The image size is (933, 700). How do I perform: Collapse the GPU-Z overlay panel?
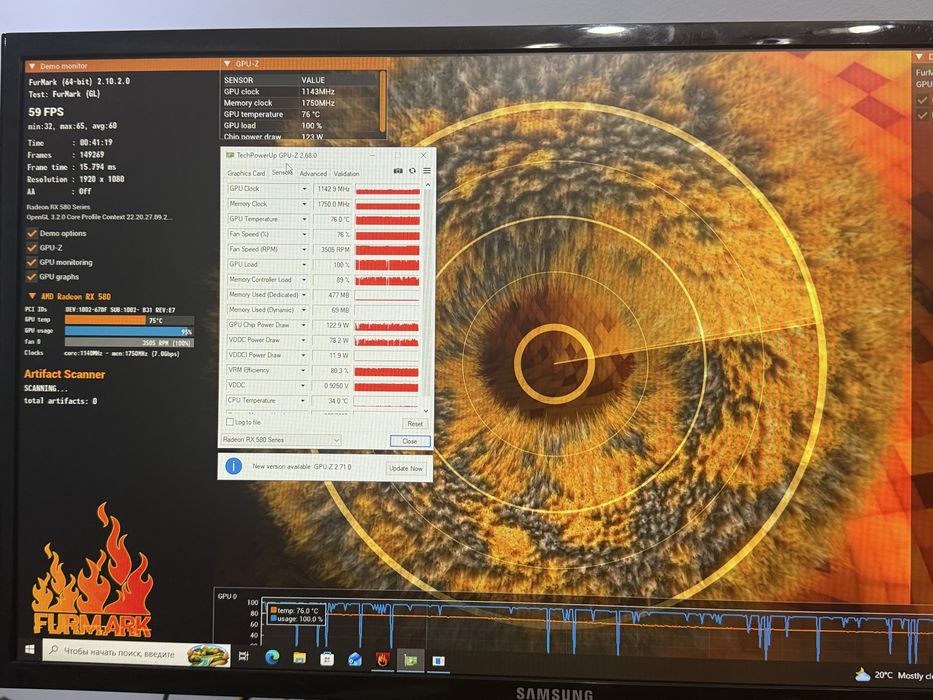pyautogui.click(x=227, y=63)
